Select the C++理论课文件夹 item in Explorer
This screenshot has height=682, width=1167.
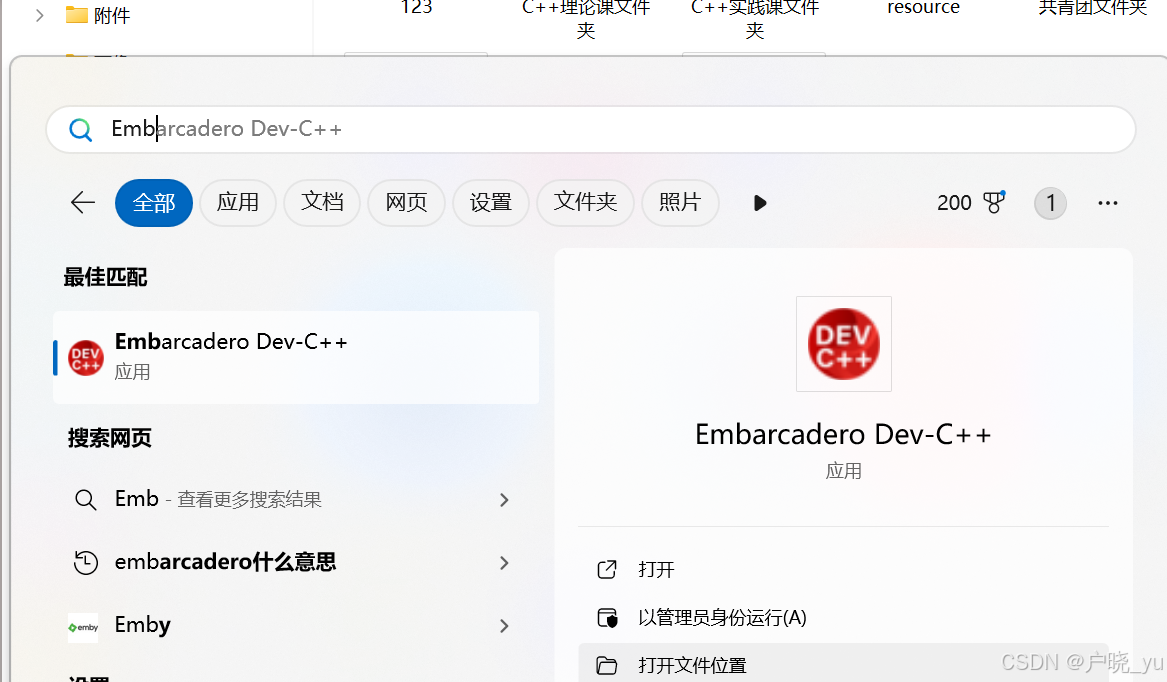click(x=586, y=19)
